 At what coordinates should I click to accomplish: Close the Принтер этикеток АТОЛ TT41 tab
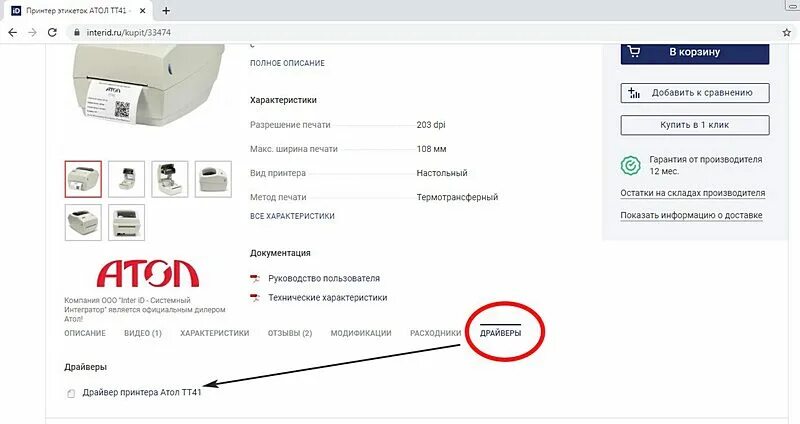coord(143,10)
